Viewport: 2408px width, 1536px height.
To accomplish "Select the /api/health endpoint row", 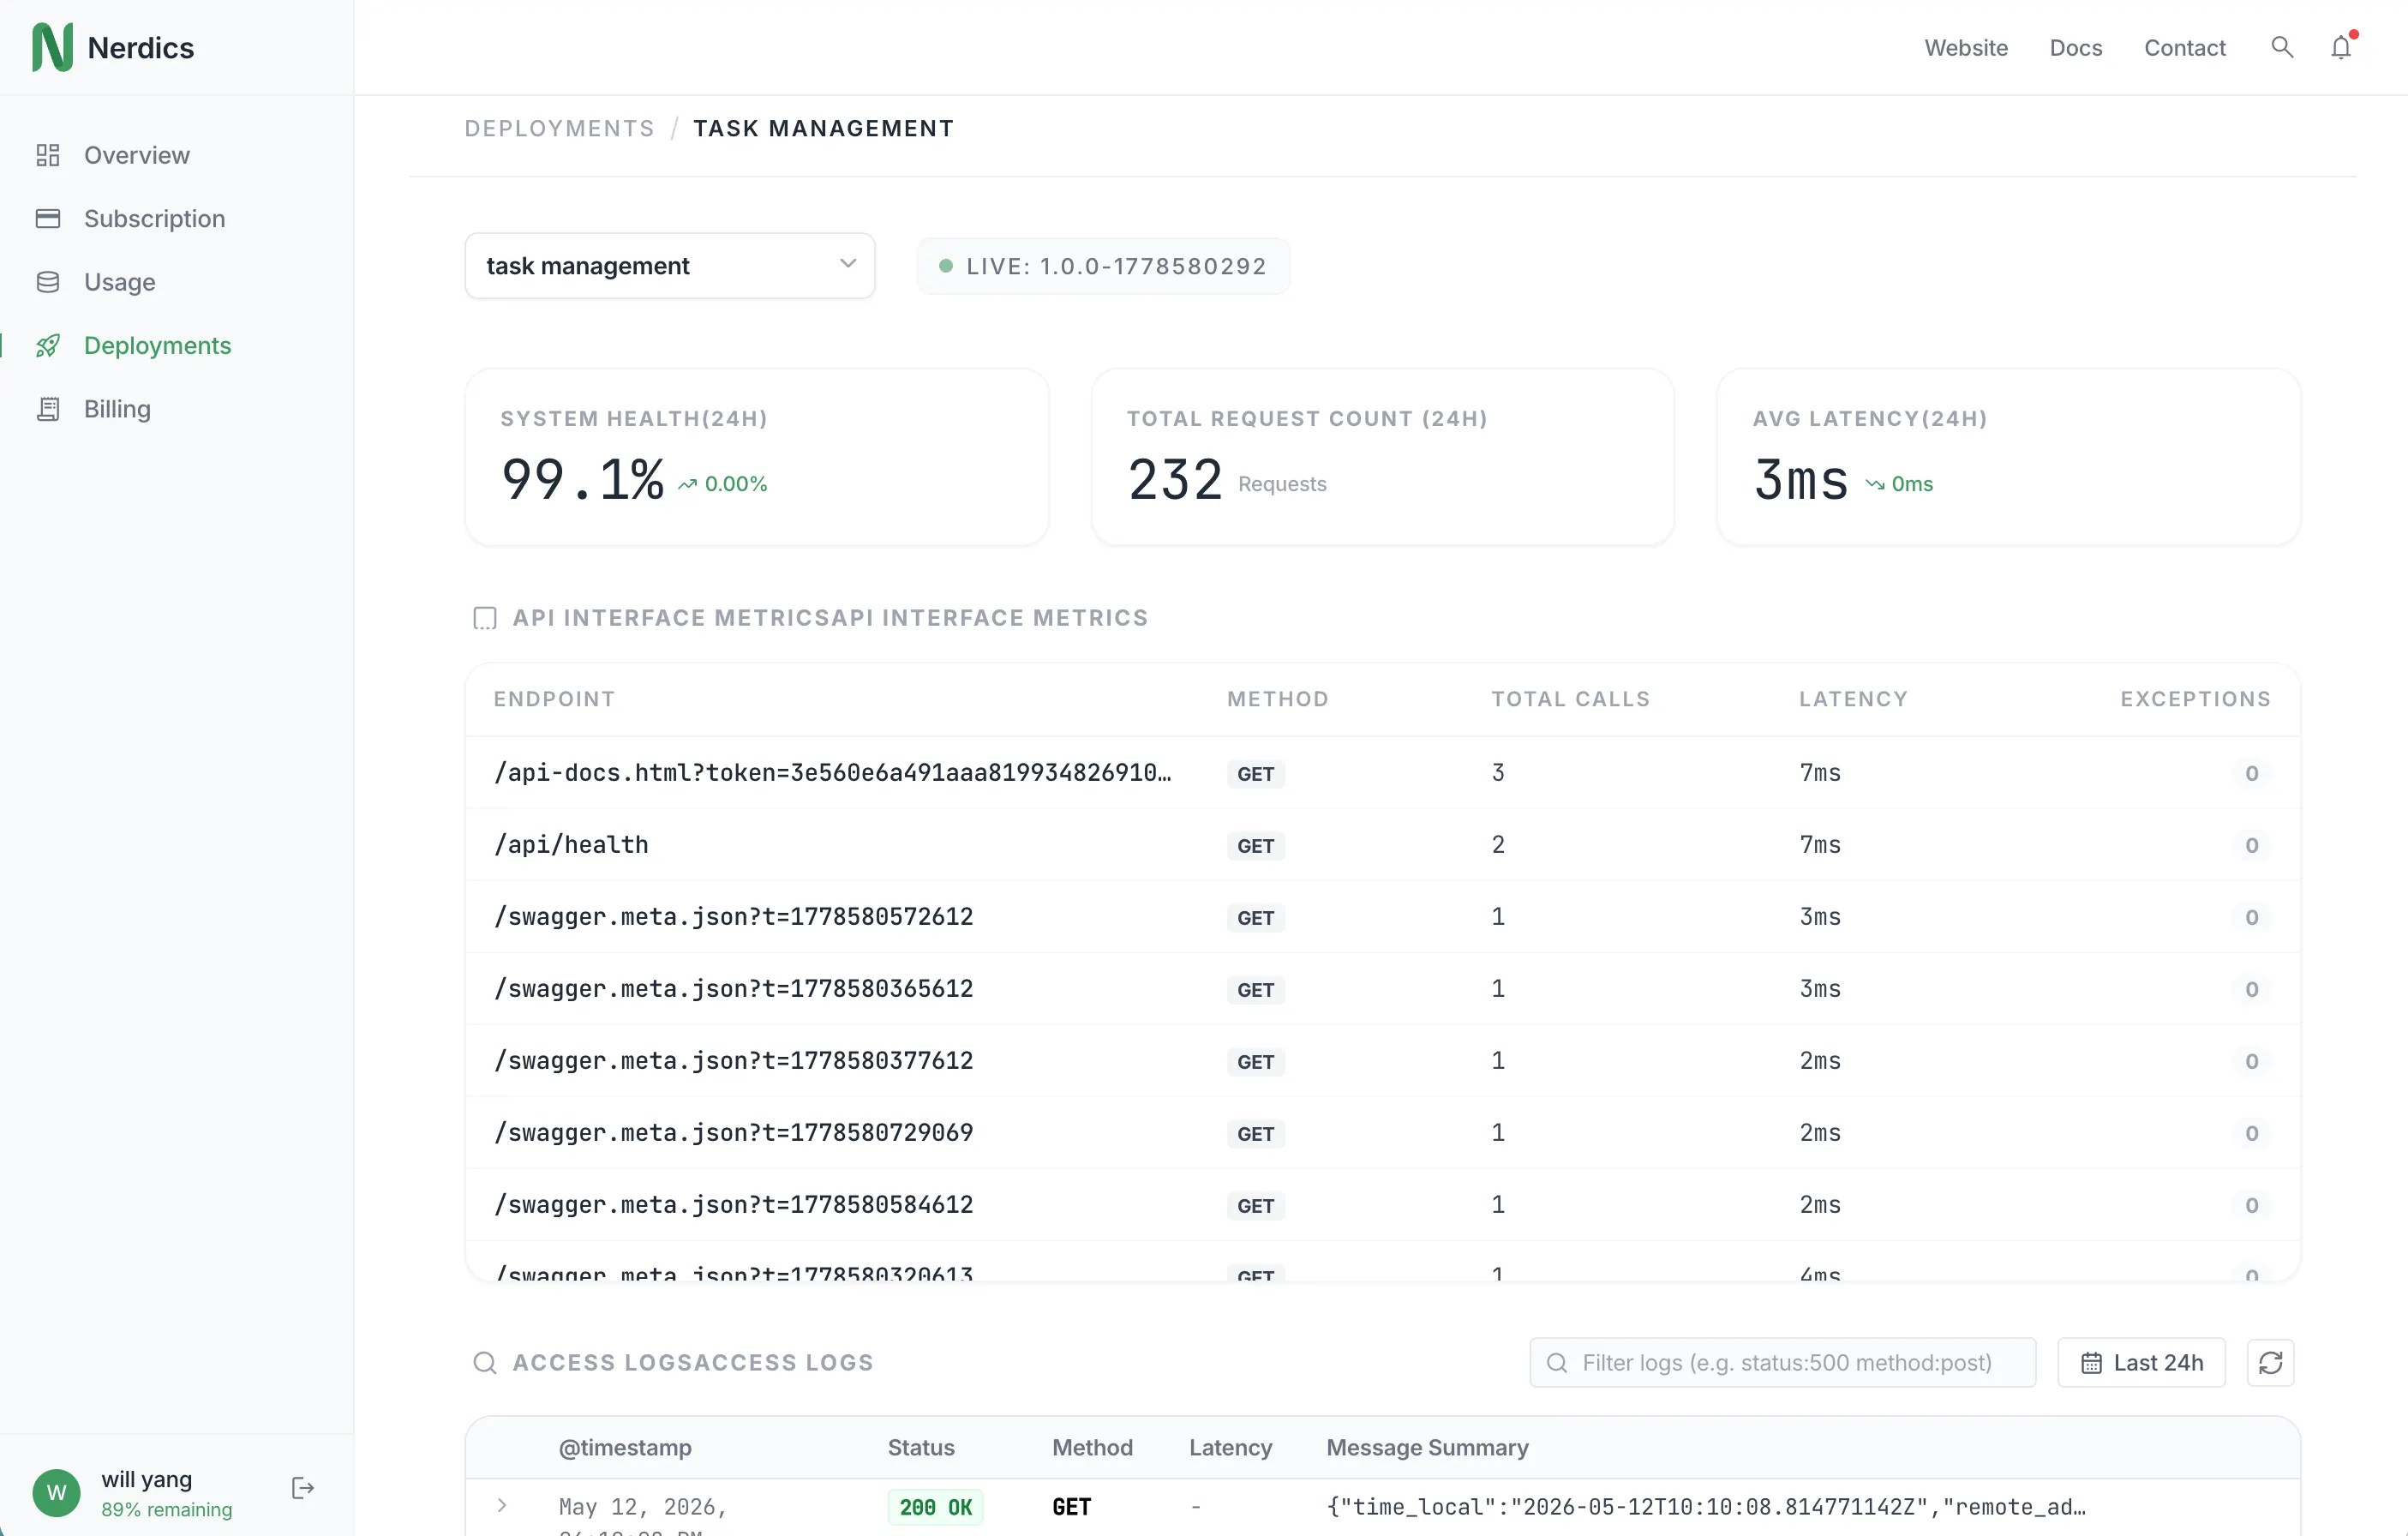I will (x=1383, y=845).
